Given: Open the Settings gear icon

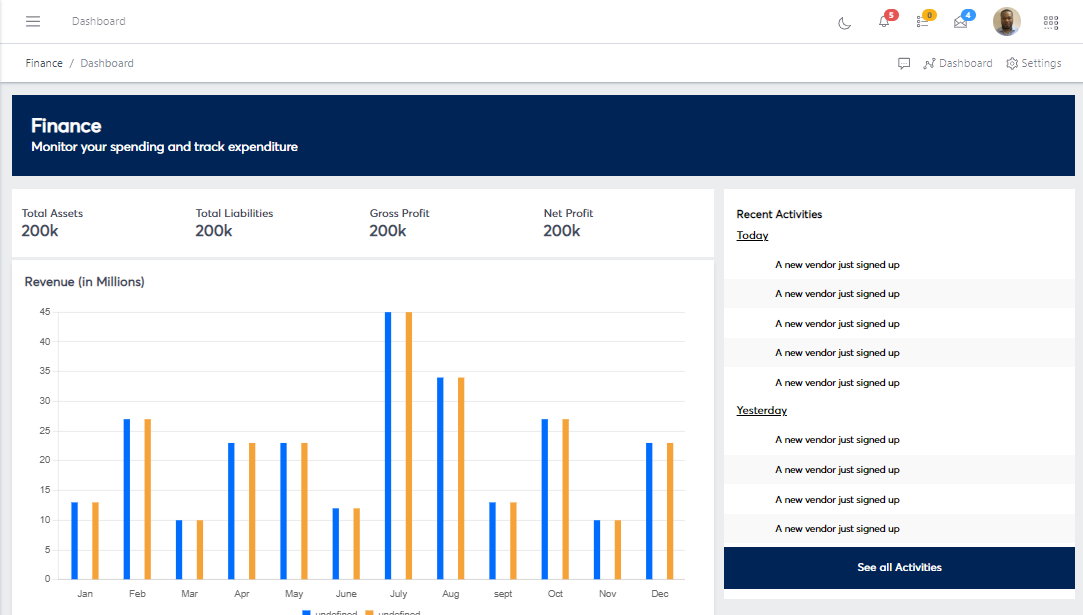Looking at the screenshot, I should (x=1011, y=63).
